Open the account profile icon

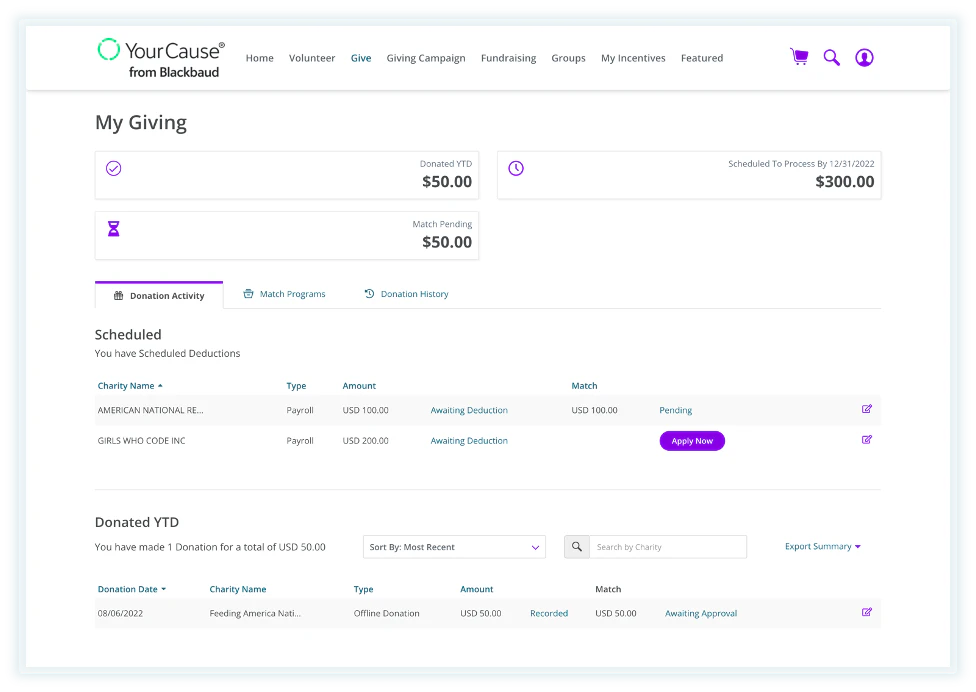(864, 58)
